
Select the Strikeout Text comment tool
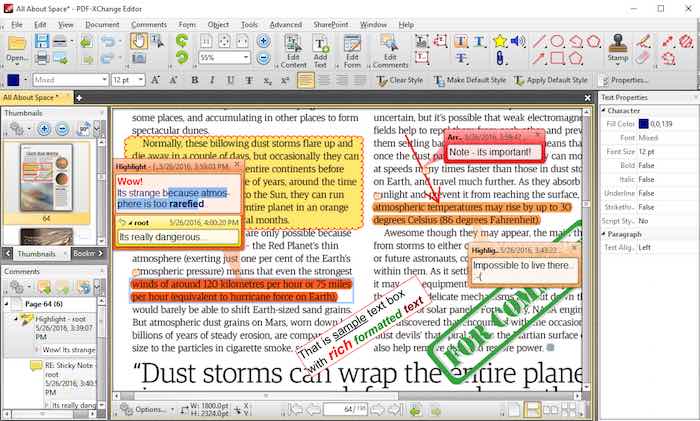[x=461, y=58]
